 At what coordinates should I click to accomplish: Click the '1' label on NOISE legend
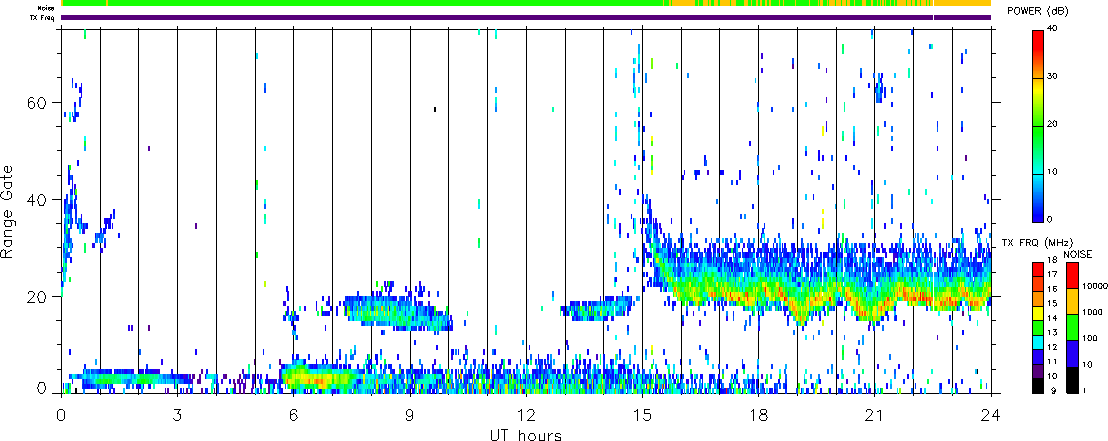tap(1085, 390)
